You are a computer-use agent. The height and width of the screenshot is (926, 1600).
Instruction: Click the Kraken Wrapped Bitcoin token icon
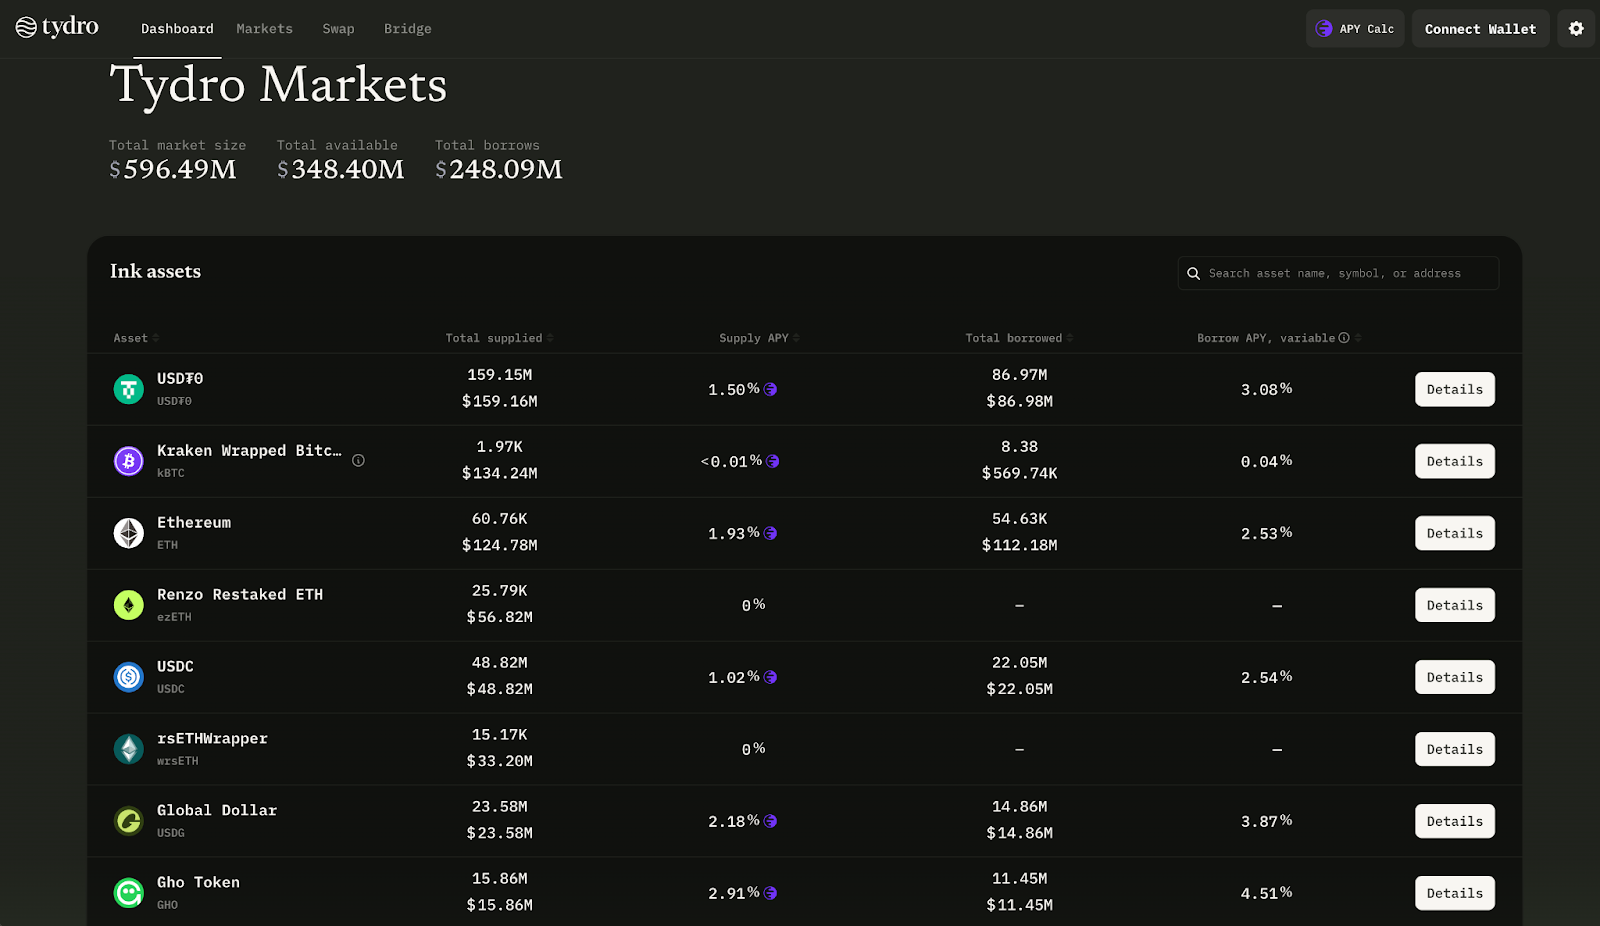[128, 461]
